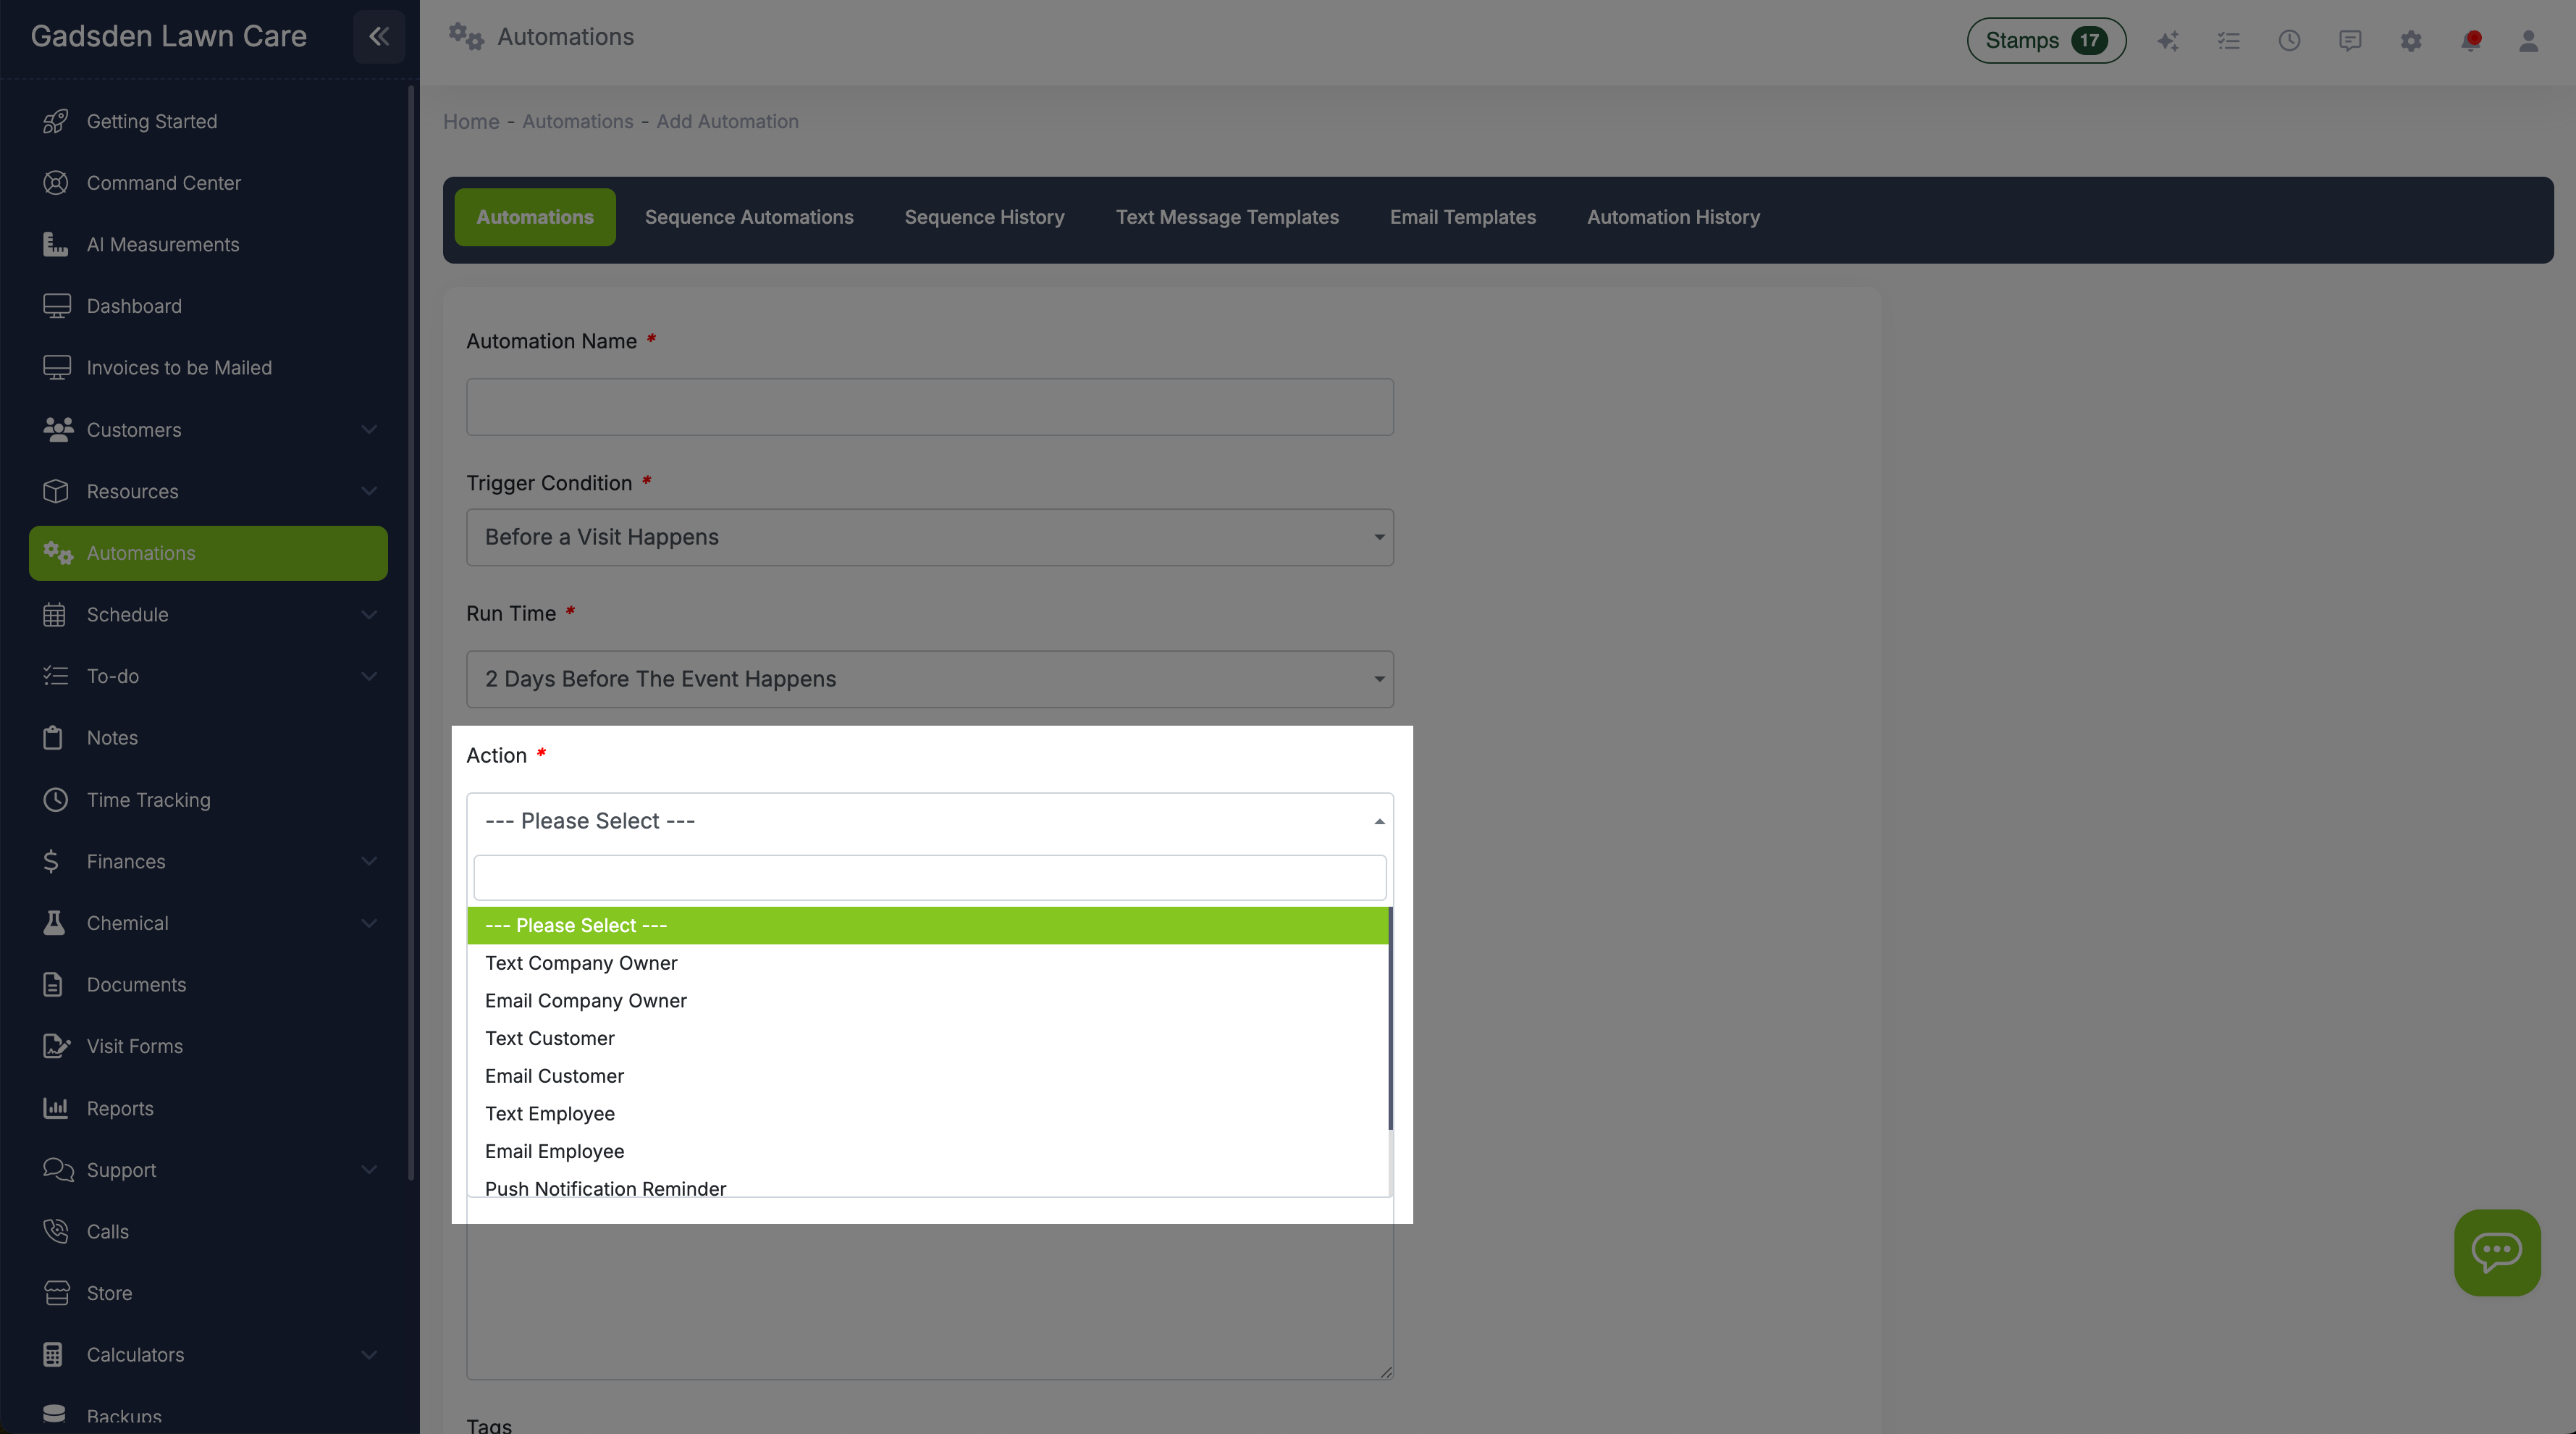Open the live chat bubble in bottom right
Screen dimensions: 2576x1434
[2497, 1252]
